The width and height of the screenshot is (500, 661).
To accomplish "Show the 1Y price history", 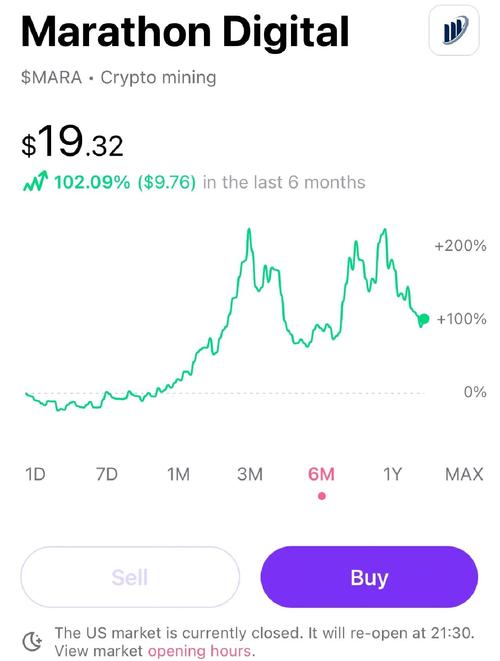I will [392, 474].
